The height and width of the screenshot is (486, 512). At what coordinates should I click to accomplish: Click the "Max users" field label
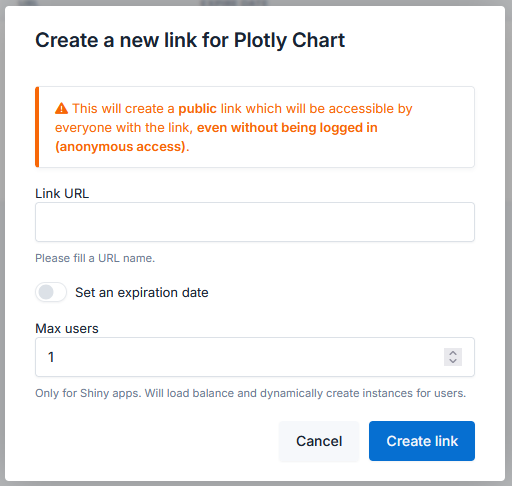[67, 328]
